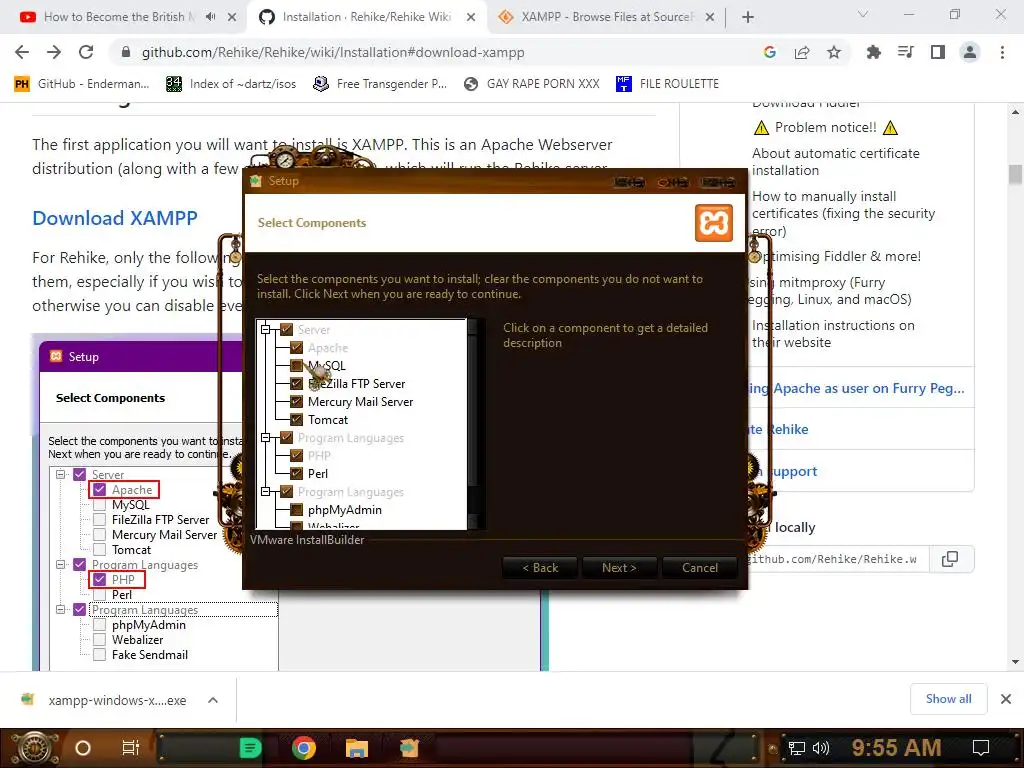The height and width of the screenshot is (768, 1024).
Task: Switch to Installation Rehike Wiki tab
Action: coord(366,17)
